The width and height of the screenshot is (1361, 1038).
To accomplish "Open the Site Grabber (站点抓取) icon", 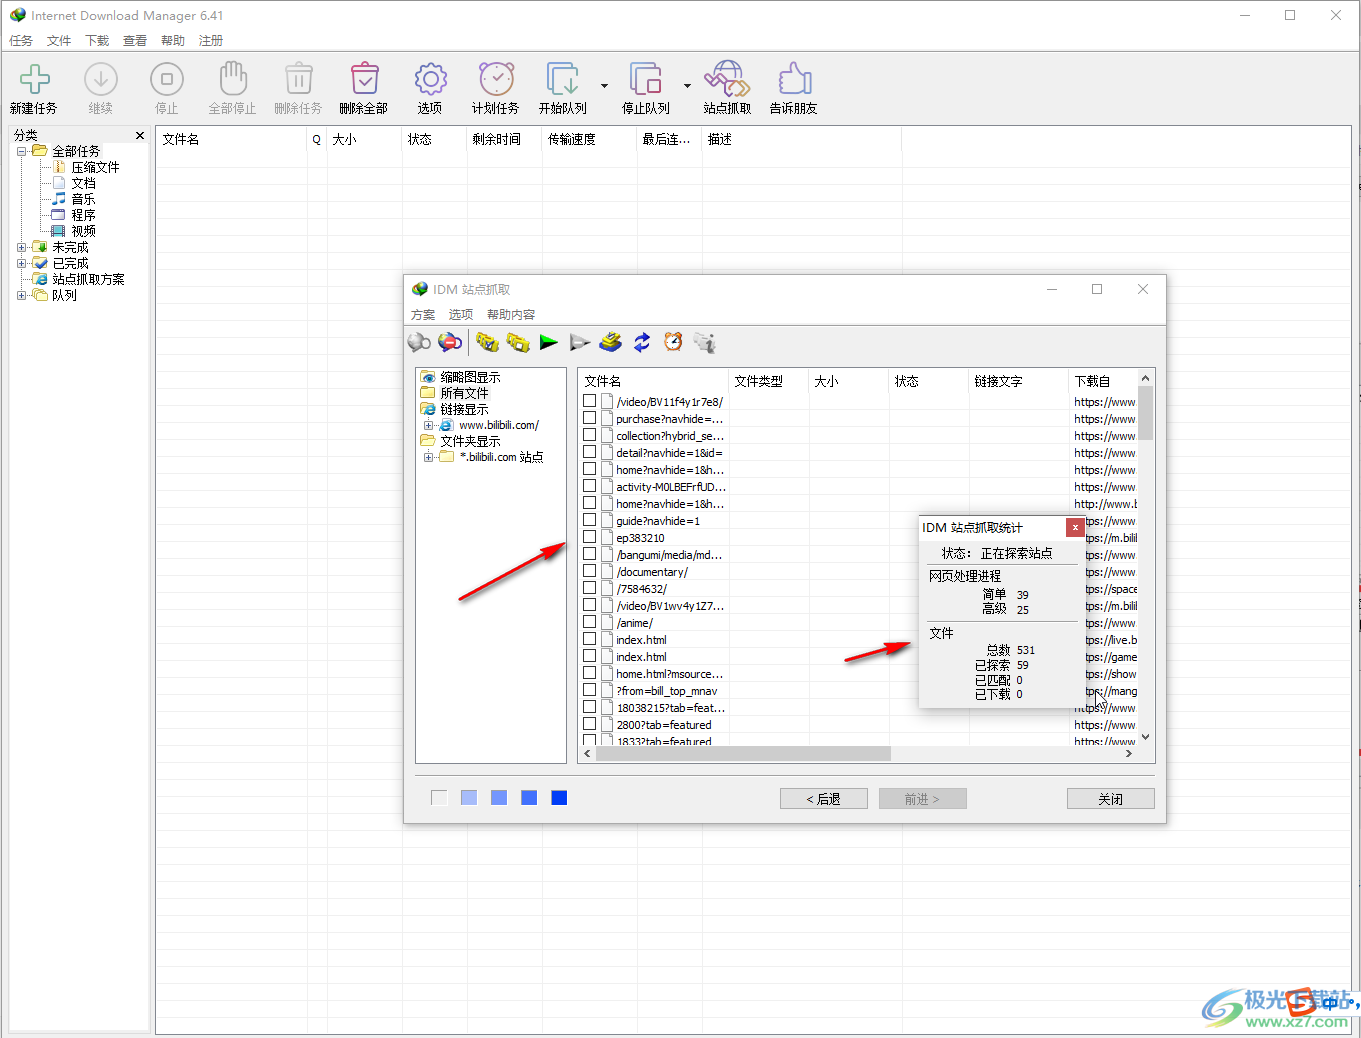I will (x=727, y=79).
